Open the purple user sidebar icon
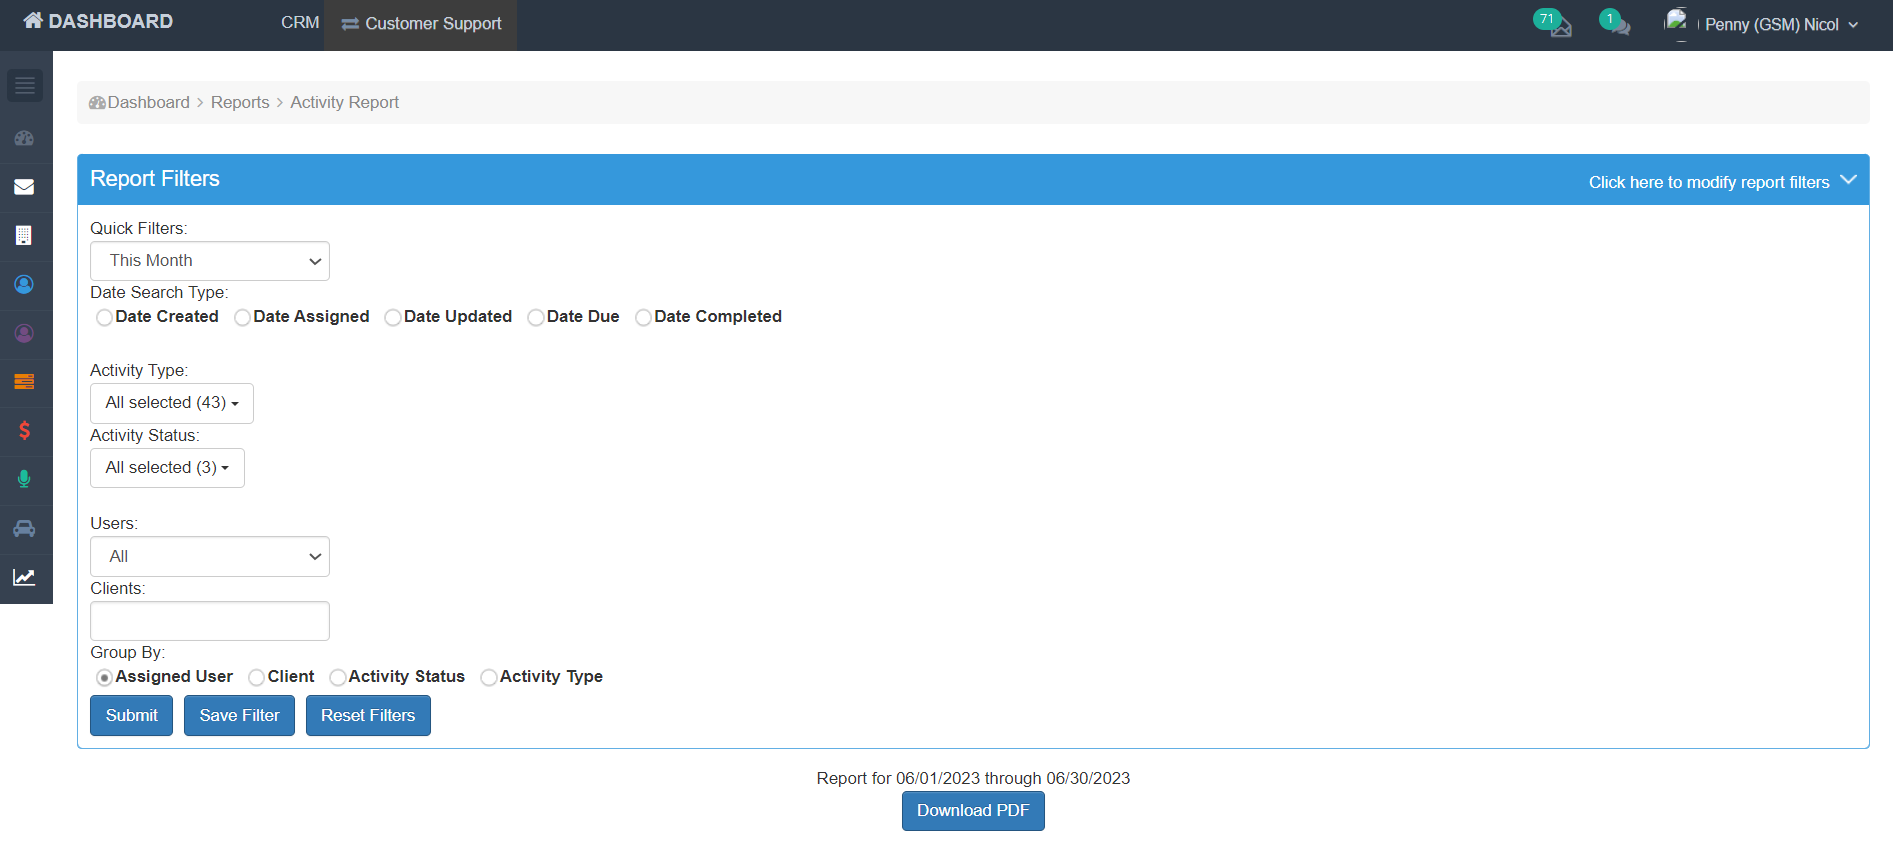Screen dimensions: 1893x859 coord(25,333)
